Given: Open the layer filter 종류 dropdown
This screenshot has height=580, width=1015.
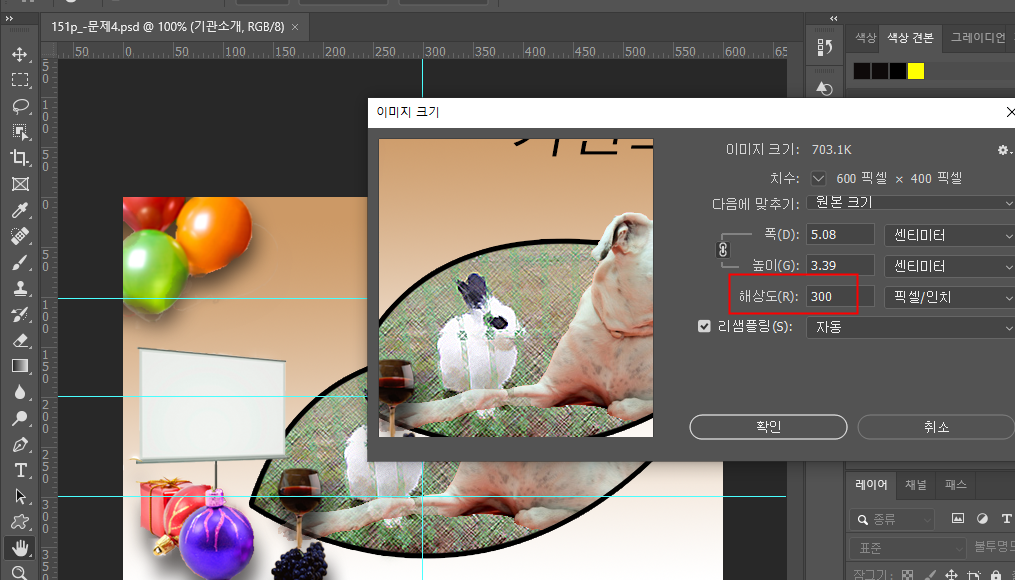Looking at the screenshot, I should [x=893, y=519].
